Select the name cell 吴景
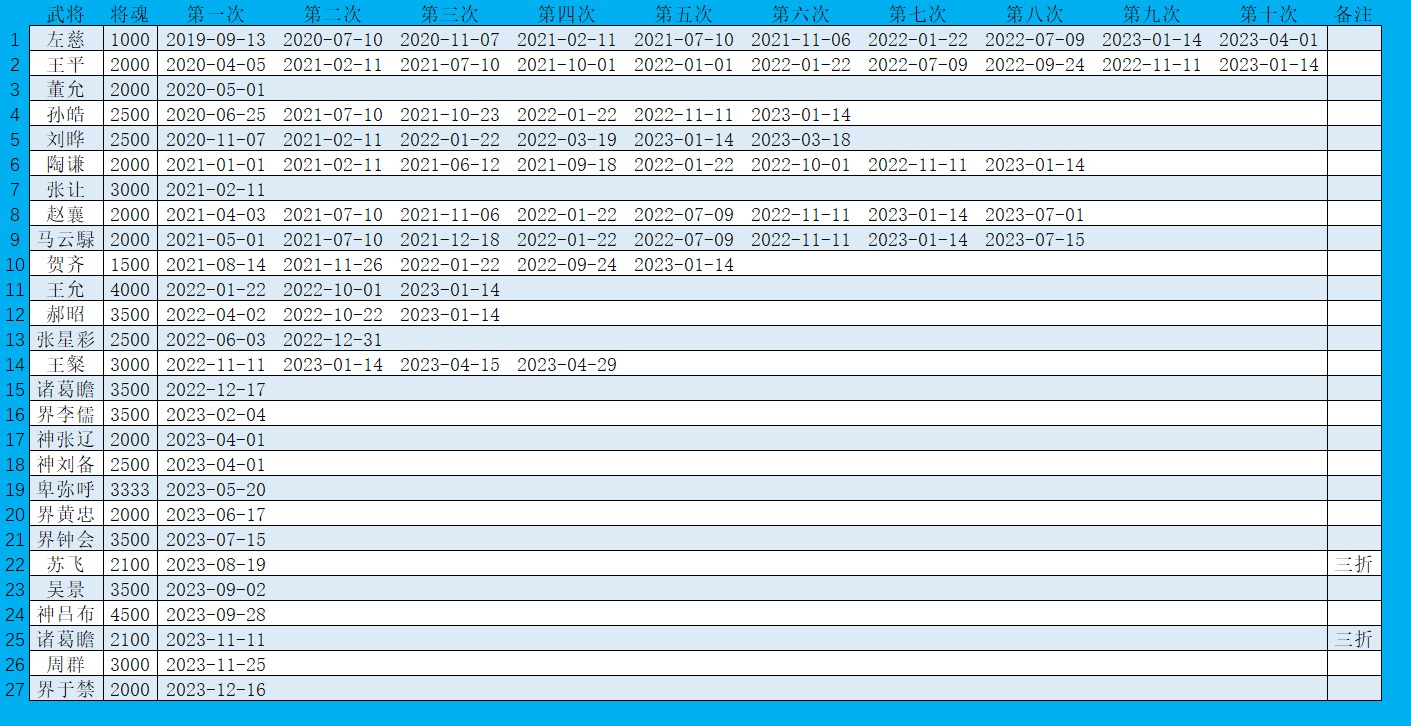Screen dimensions: 1411x726 pos(66,590)
